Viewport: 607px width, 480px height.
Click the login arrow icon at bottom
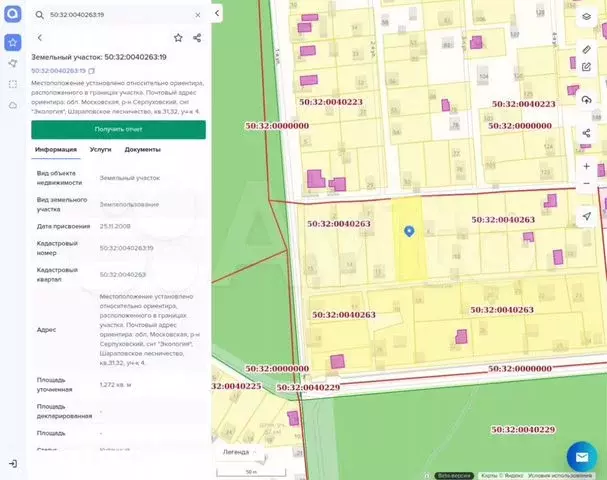click(13, 464)
